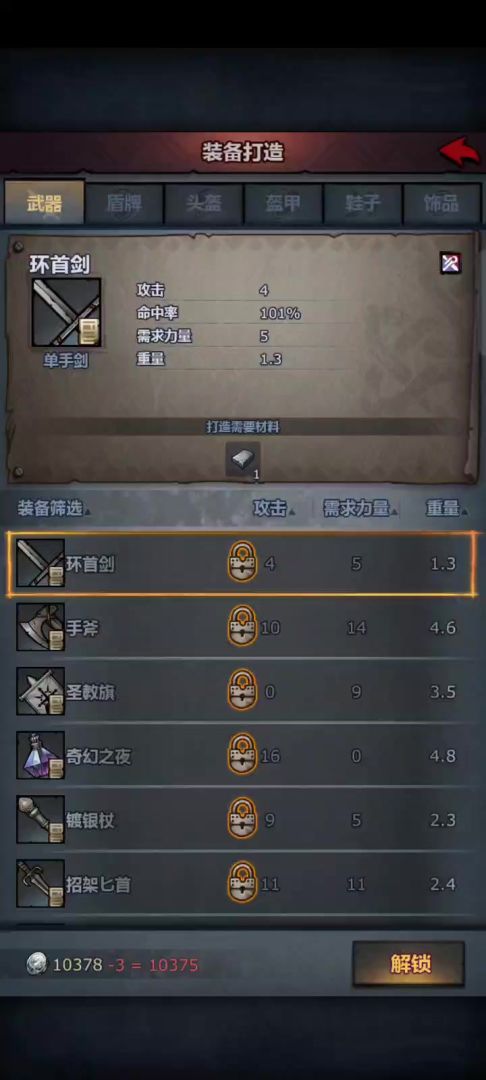Click the 解锁 unlock button
486x1080 pixels.
(409, 964)
